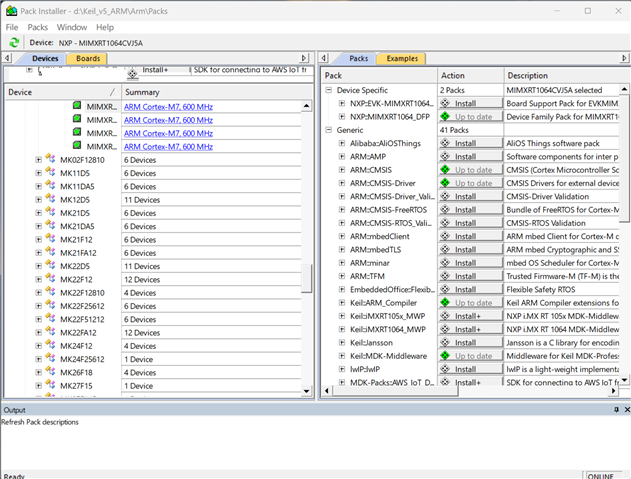This screenshot has width=631, height=479.
Task: Click Install+ for Keil::iMXRT105x_MWP
Action: click(470, 316)
